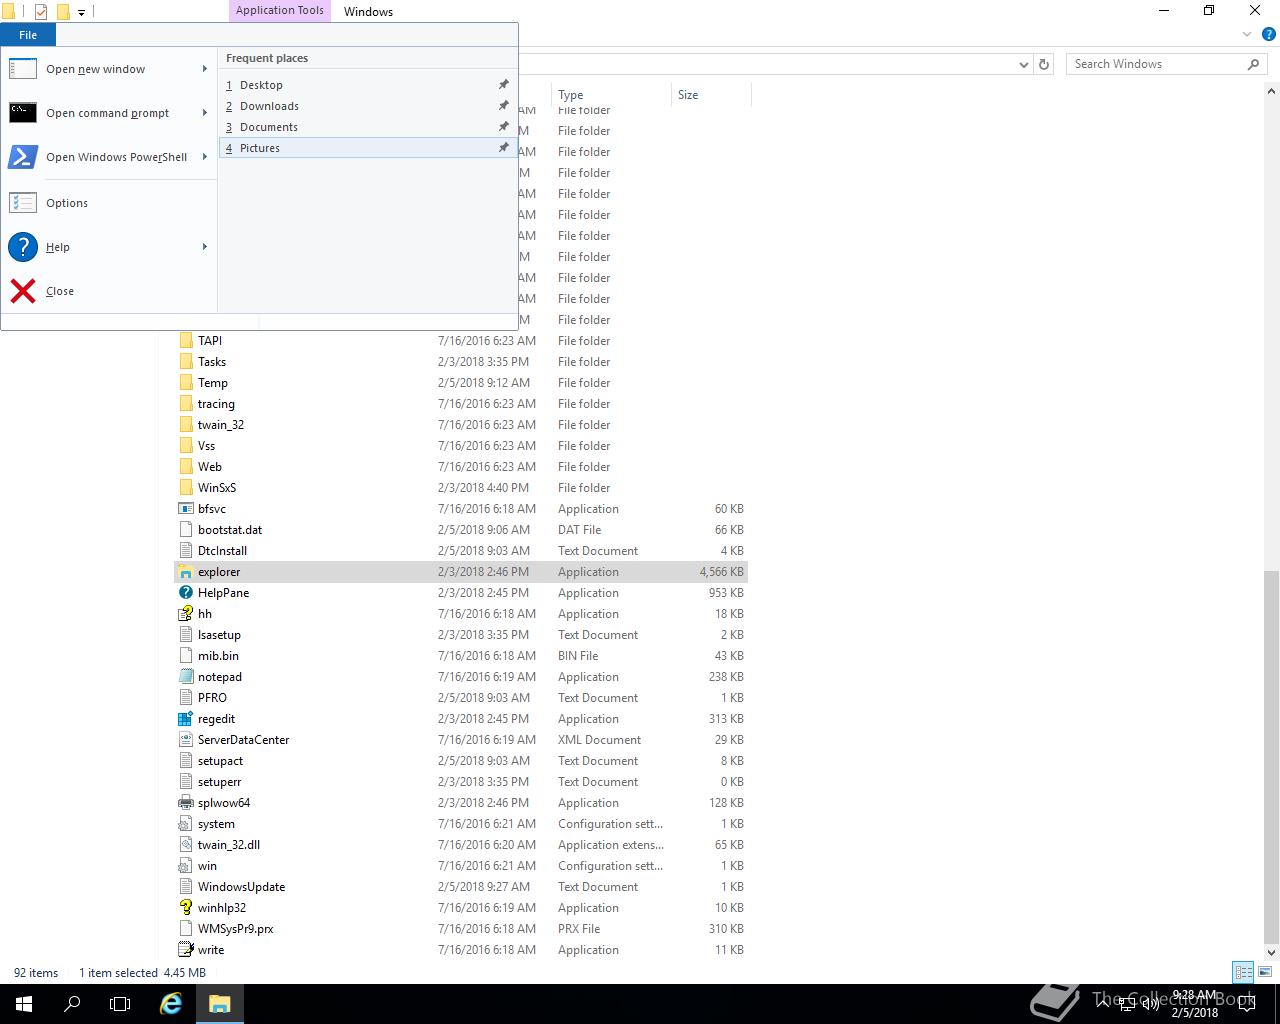Select the regedit application icon
Image resolution: width=1280 pixels, height=1024 pixels.
(x=185, y=719)
